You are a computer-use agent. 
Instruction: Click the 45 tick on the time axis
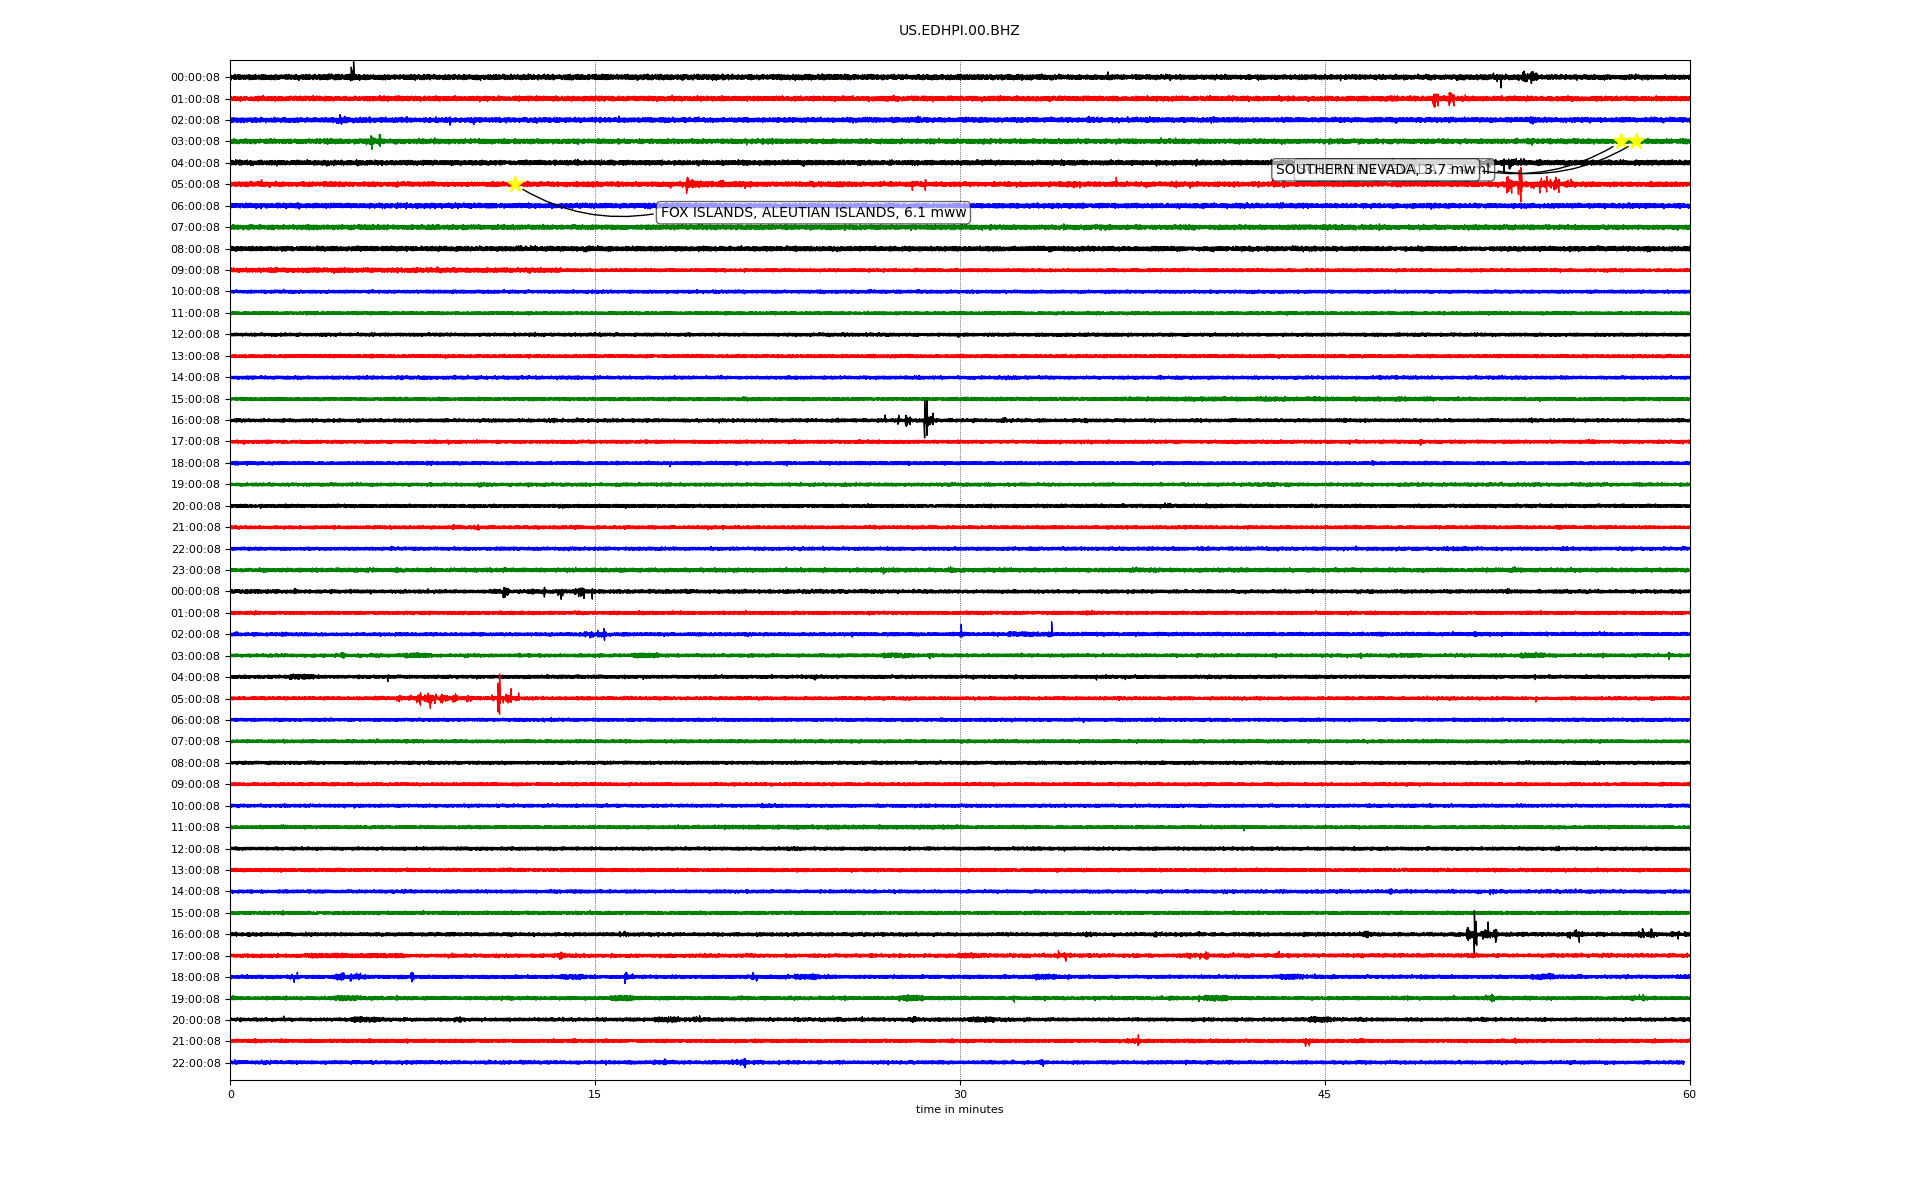(x=1325, y=1094)
